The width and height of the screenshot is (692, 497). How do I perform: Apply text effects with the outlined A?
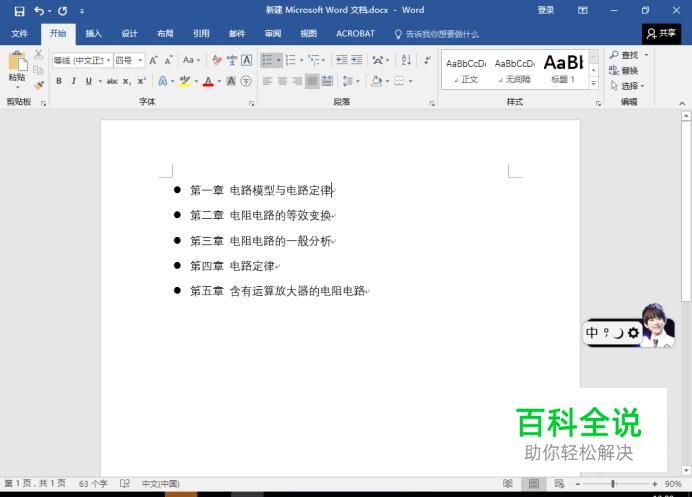pyautogui.click(x=163, y=81)
